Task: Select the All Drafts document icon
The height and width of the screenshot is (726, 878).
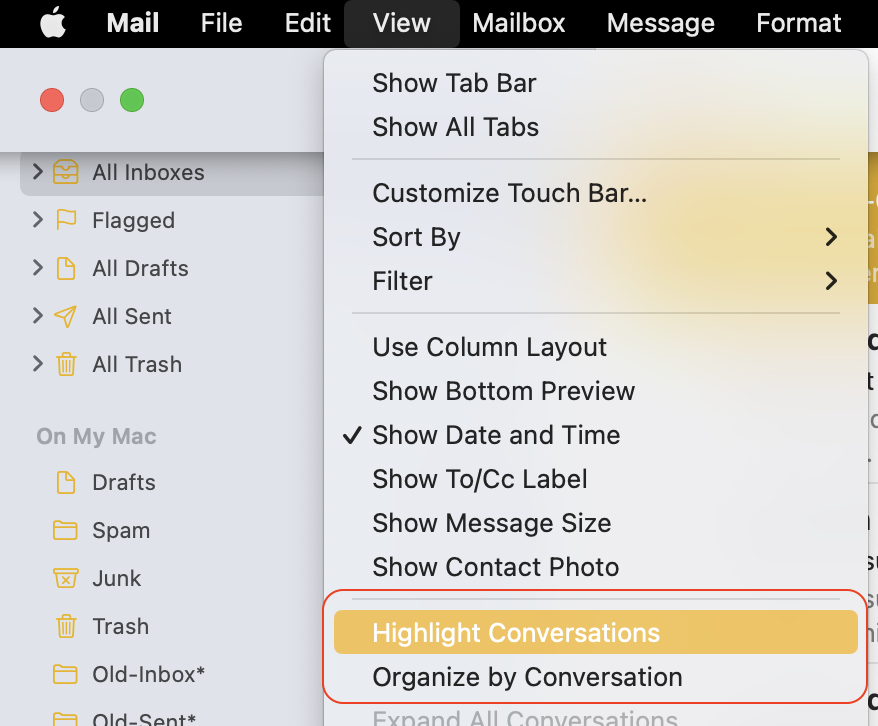Action: [x=66, y=268]
